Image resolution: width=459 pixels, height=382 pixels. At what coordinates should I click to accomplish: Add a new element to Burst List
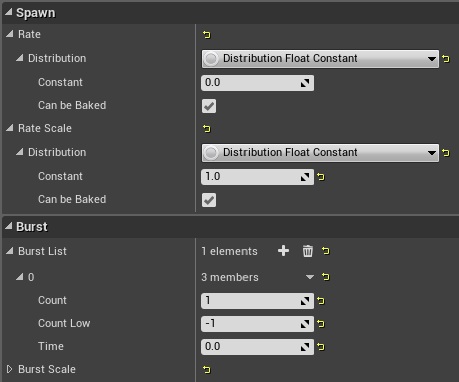(x=283, y=251)
